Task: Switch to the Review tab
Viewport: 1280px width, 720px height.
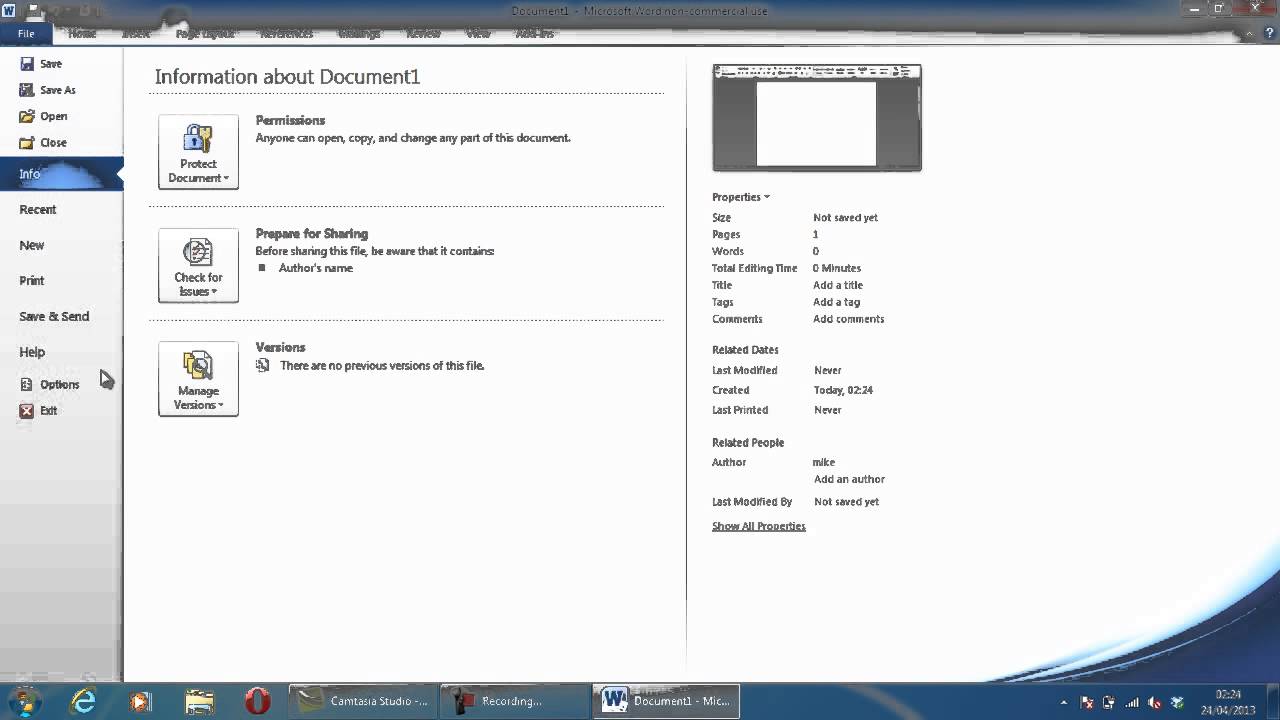Action: point(423,33)
